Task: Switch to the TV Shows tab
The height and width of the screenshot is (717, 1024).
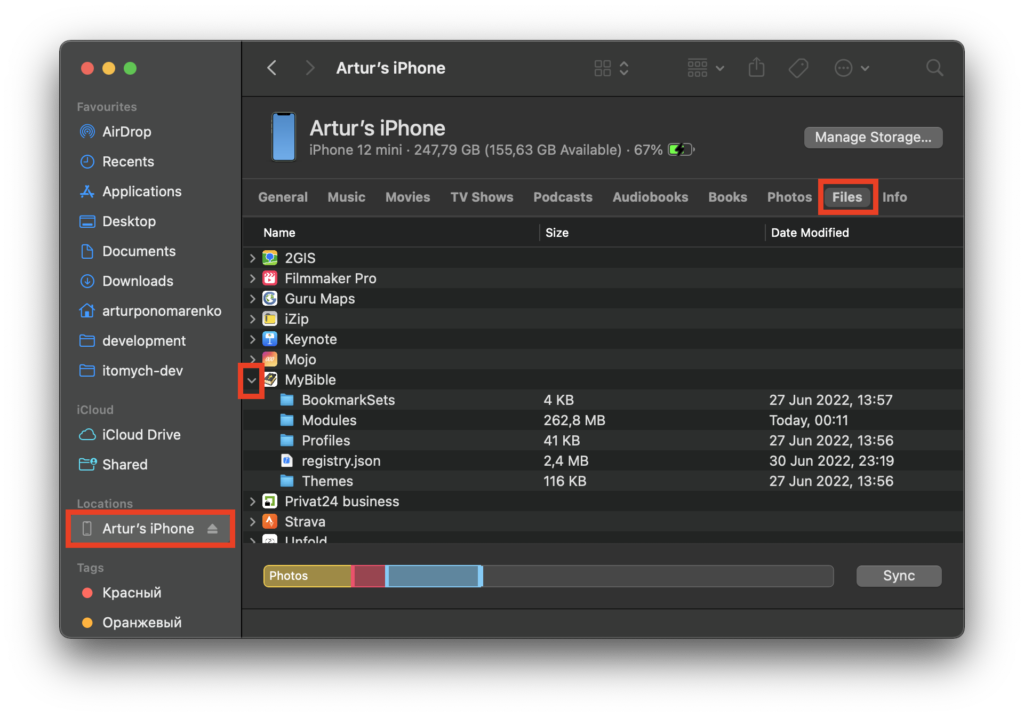Action: click(x=481, y=197)
